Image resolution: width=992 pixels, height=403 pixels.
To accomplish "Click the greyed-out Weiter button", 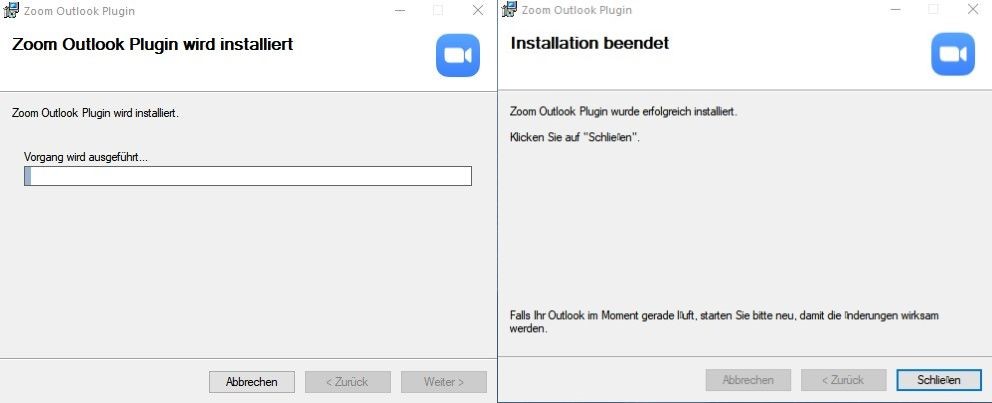I will [443, 382].
